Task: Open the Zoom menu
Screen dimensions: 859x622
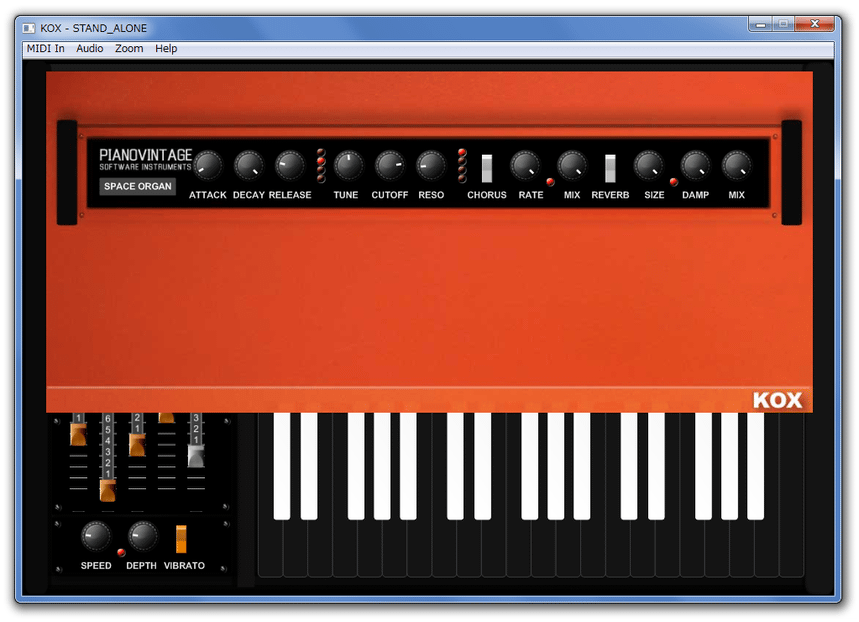Action: [x=129, y=48]
